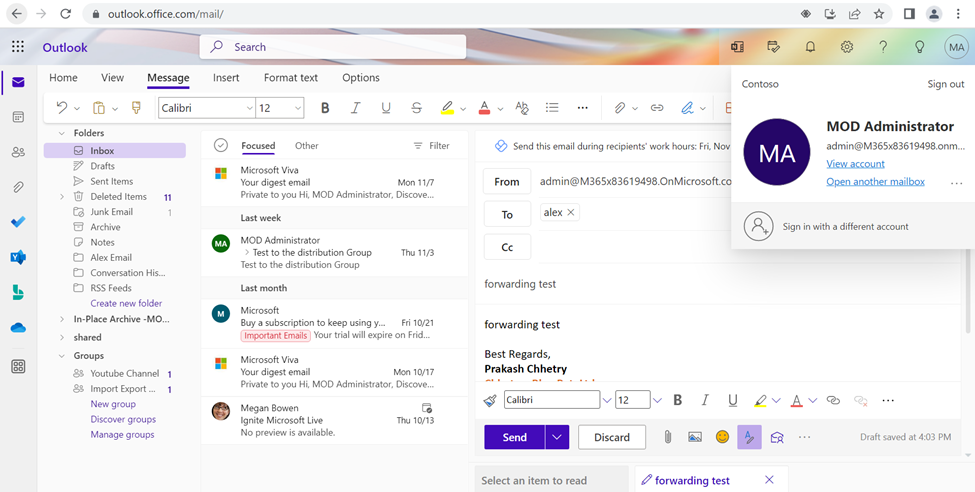975x492 pixels.
Task: Switch to the Other inbox tab
Action: 307,146
